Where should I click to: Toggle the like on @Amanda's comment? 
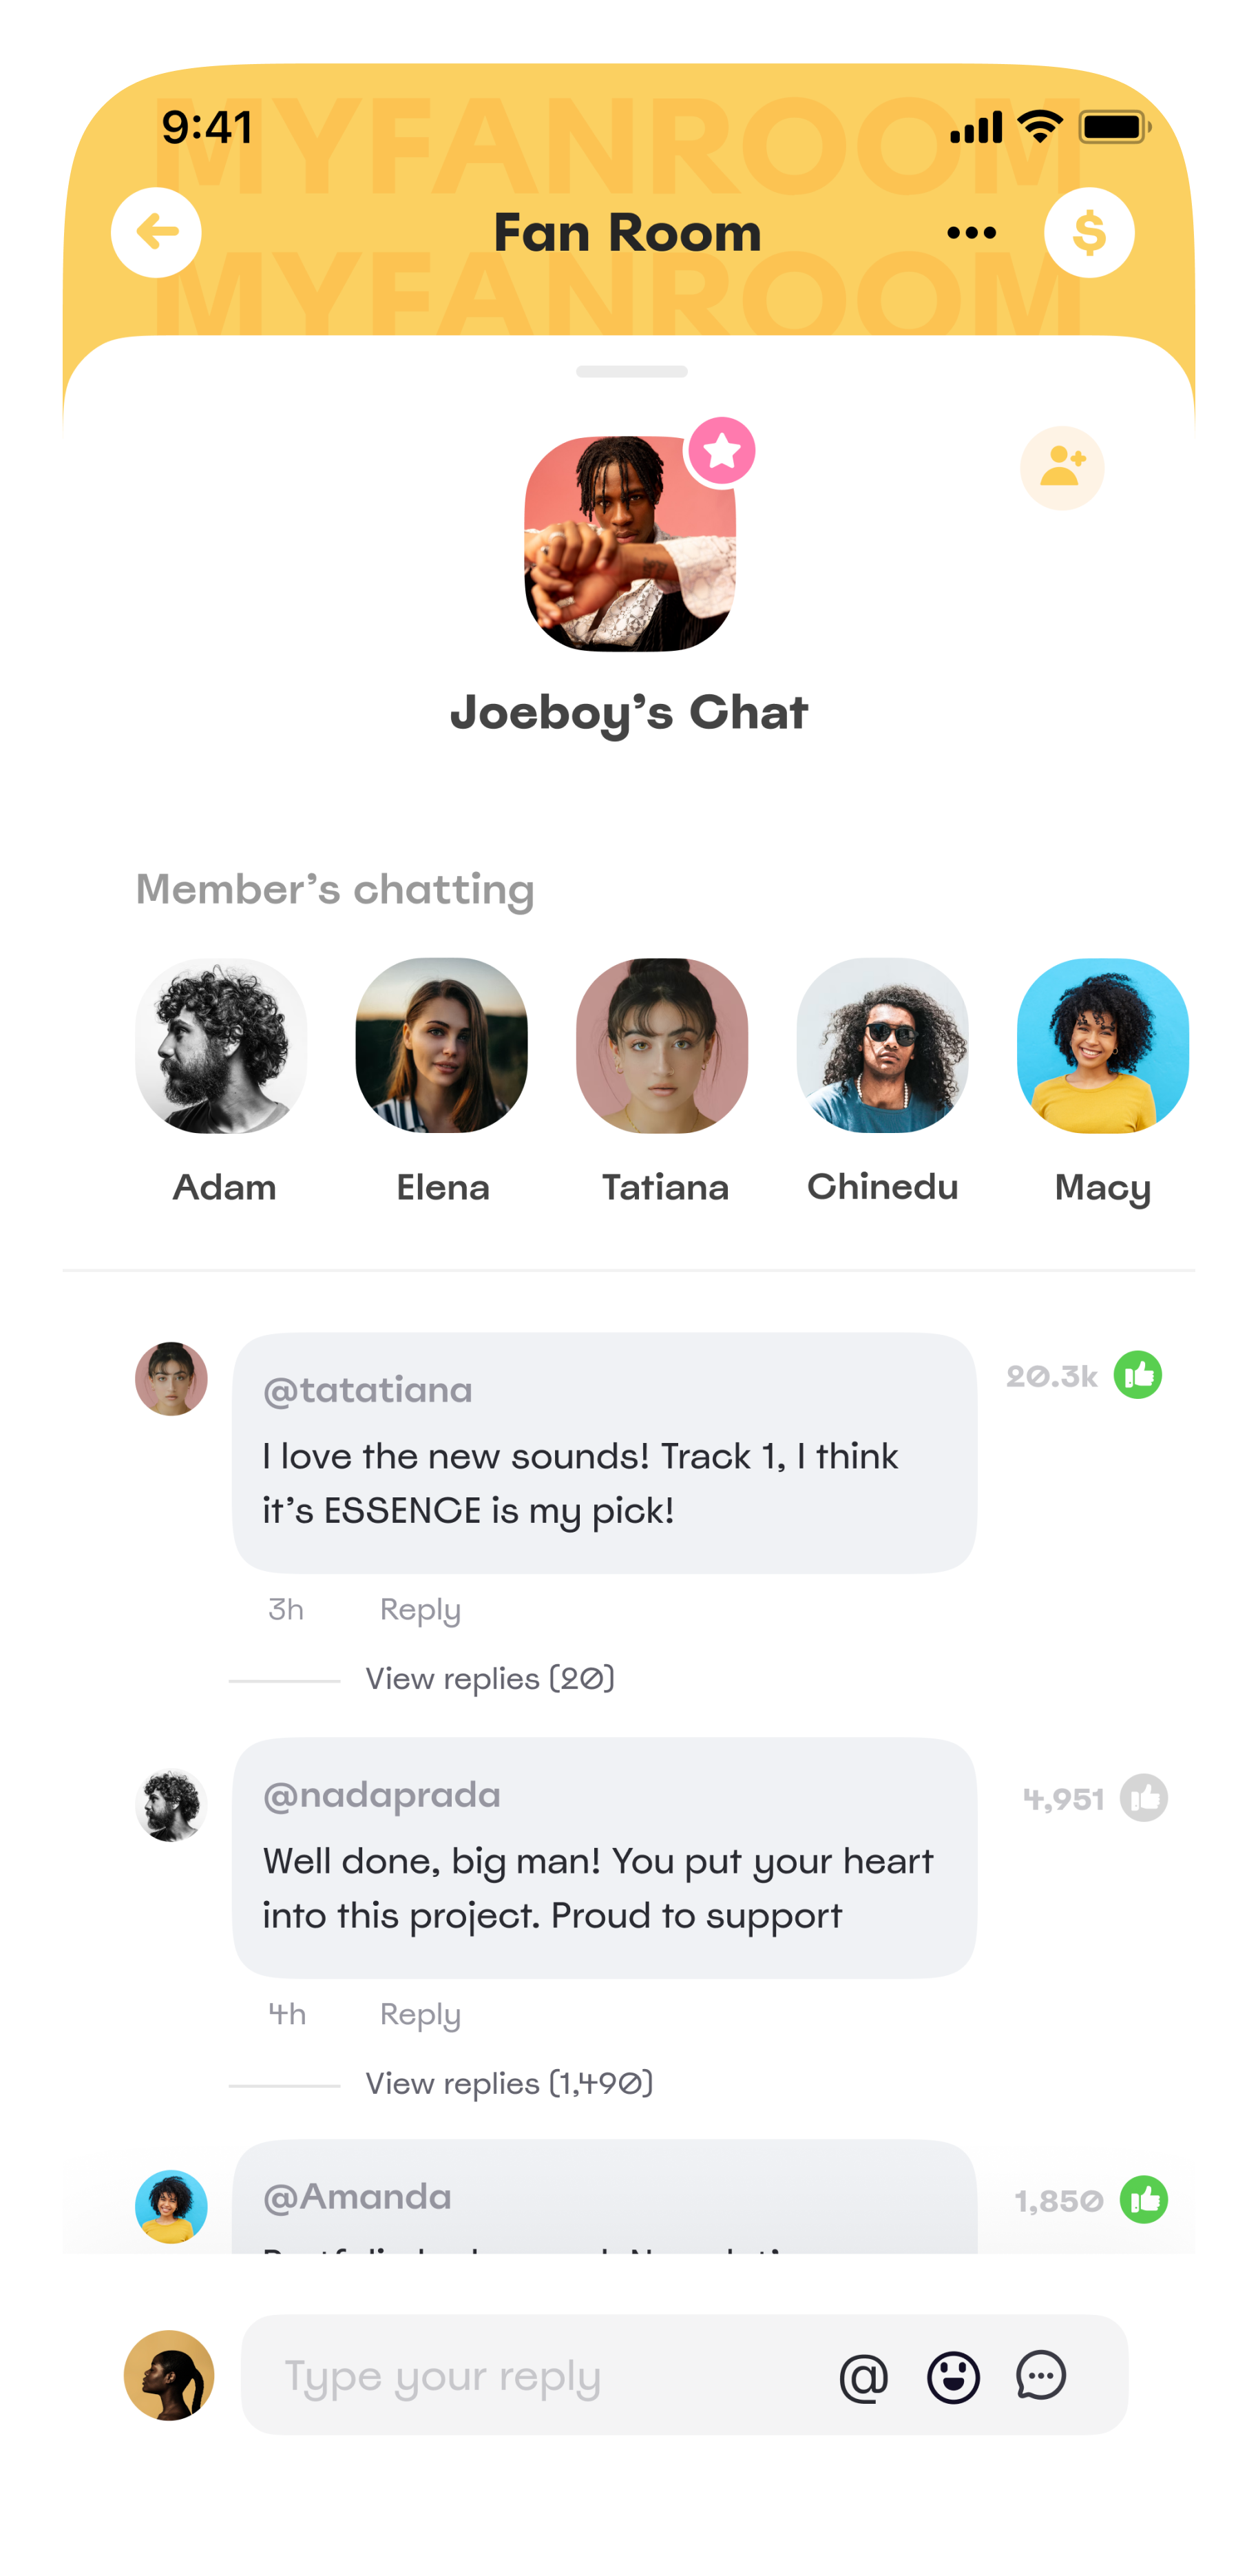tap(1143, 2200)
